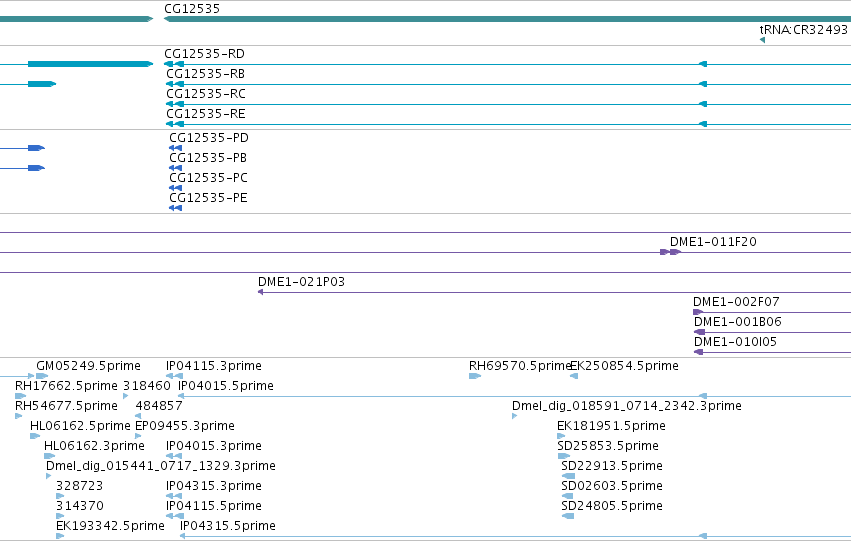Click the DME1-010I05 clone label

click(735, 342)
